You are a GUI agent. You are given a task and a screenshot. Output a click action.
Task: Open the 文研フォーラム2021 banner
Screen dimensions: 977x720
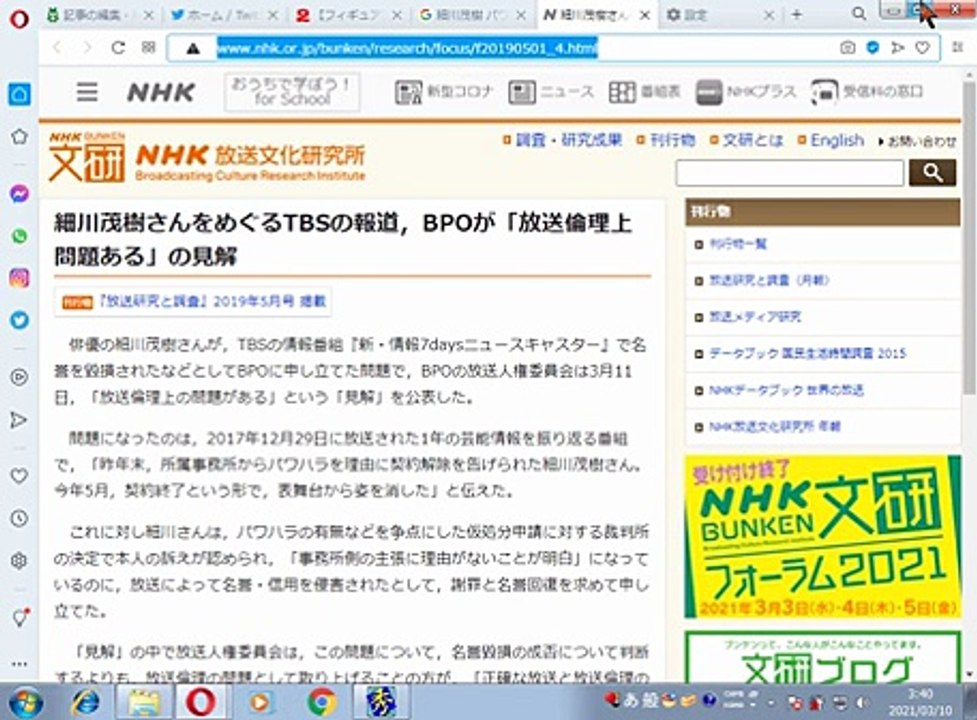[x=822, y=536]
